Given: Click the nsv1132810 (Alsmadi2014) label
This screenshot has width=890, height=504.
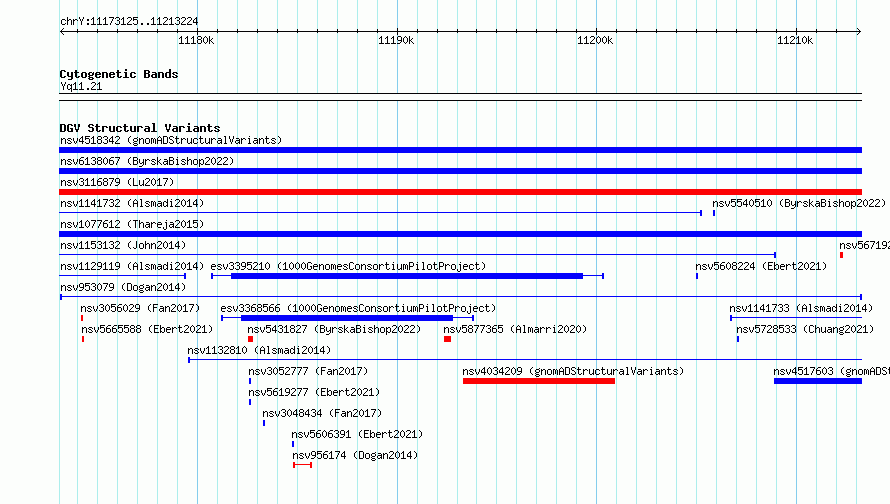Looking at the screenshot, I should [259, 350].
